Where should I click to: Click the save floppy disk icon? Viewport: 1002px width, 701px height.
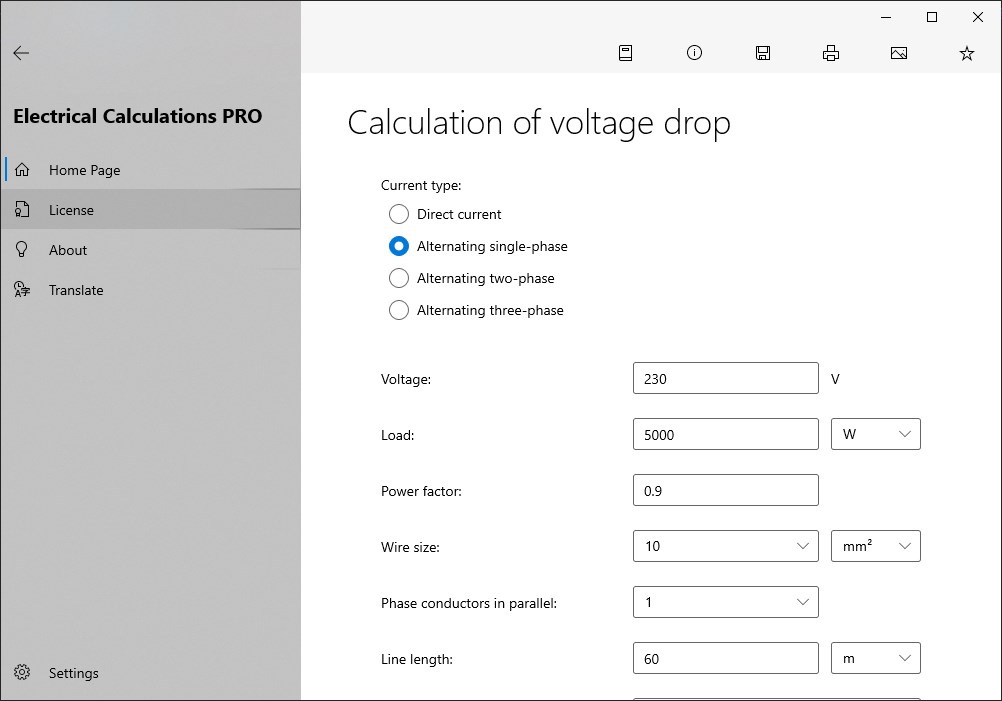pyautogui.click(x=763, y=54)
